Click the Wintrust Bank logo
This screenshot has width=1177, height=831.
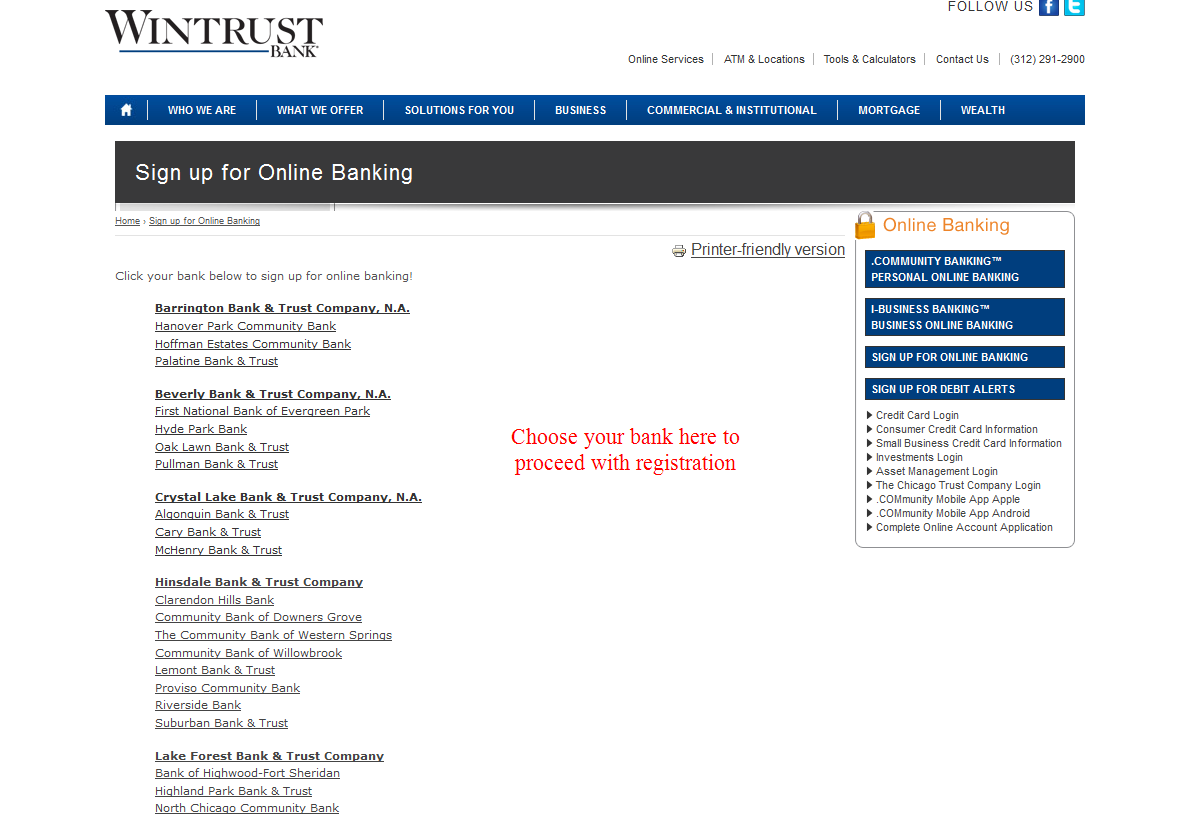click(x=214, y=33)
